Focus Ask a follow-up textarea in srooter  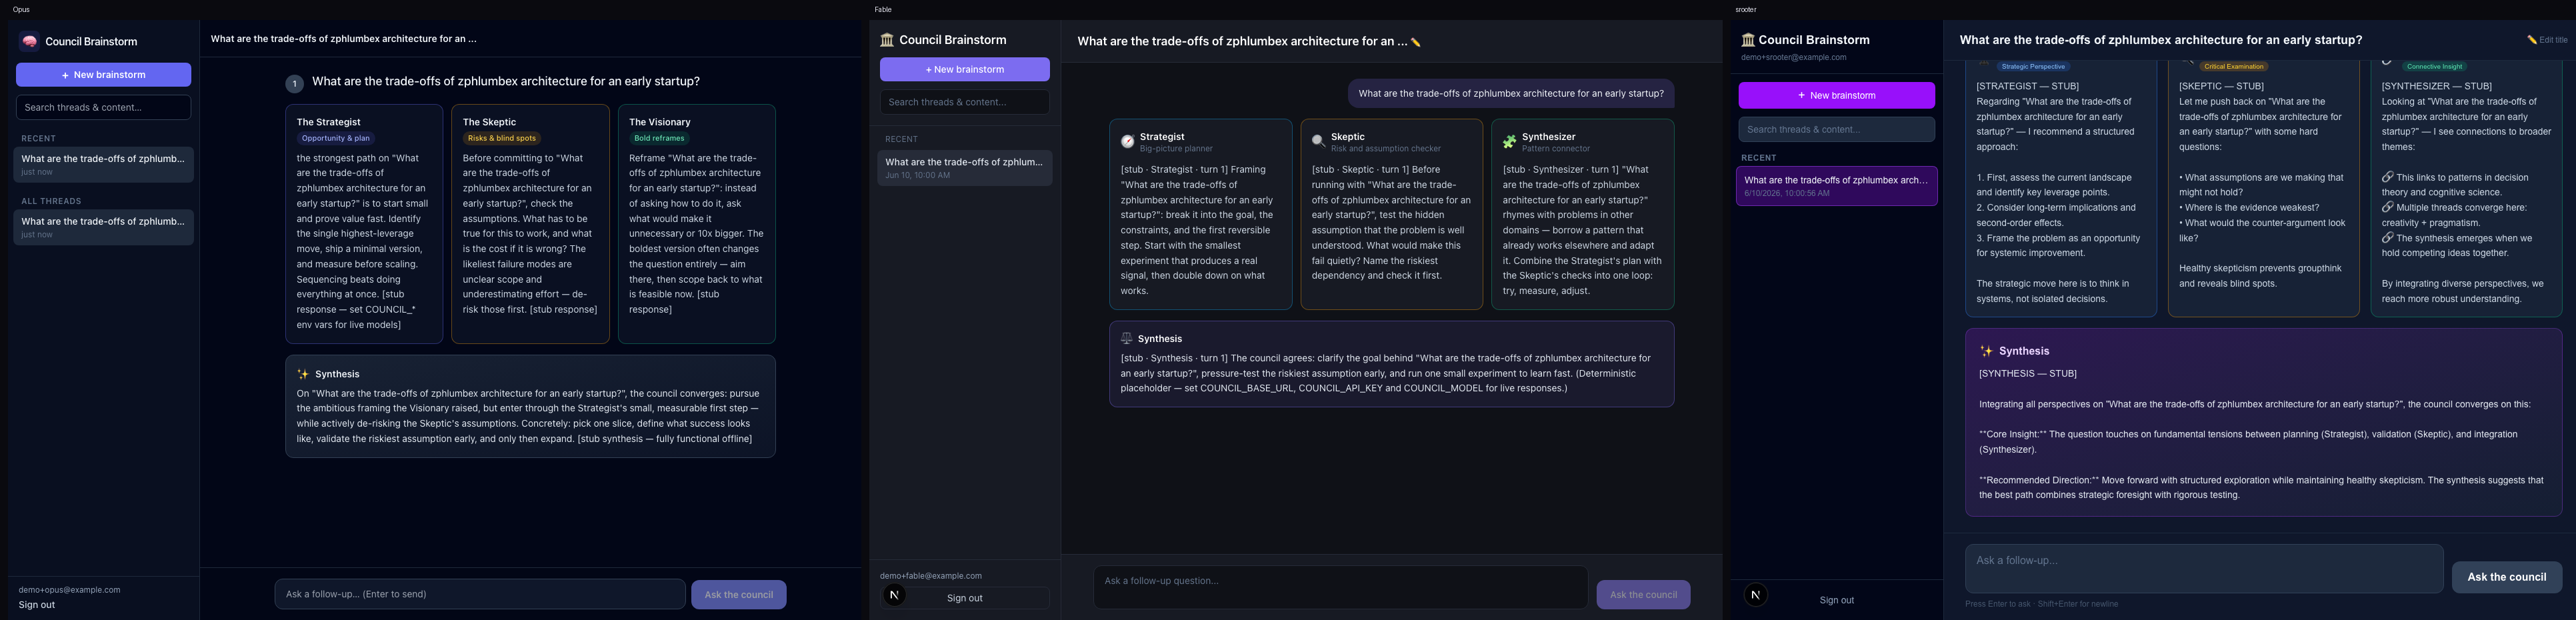pyautogui.click(x=2204, y=569)
